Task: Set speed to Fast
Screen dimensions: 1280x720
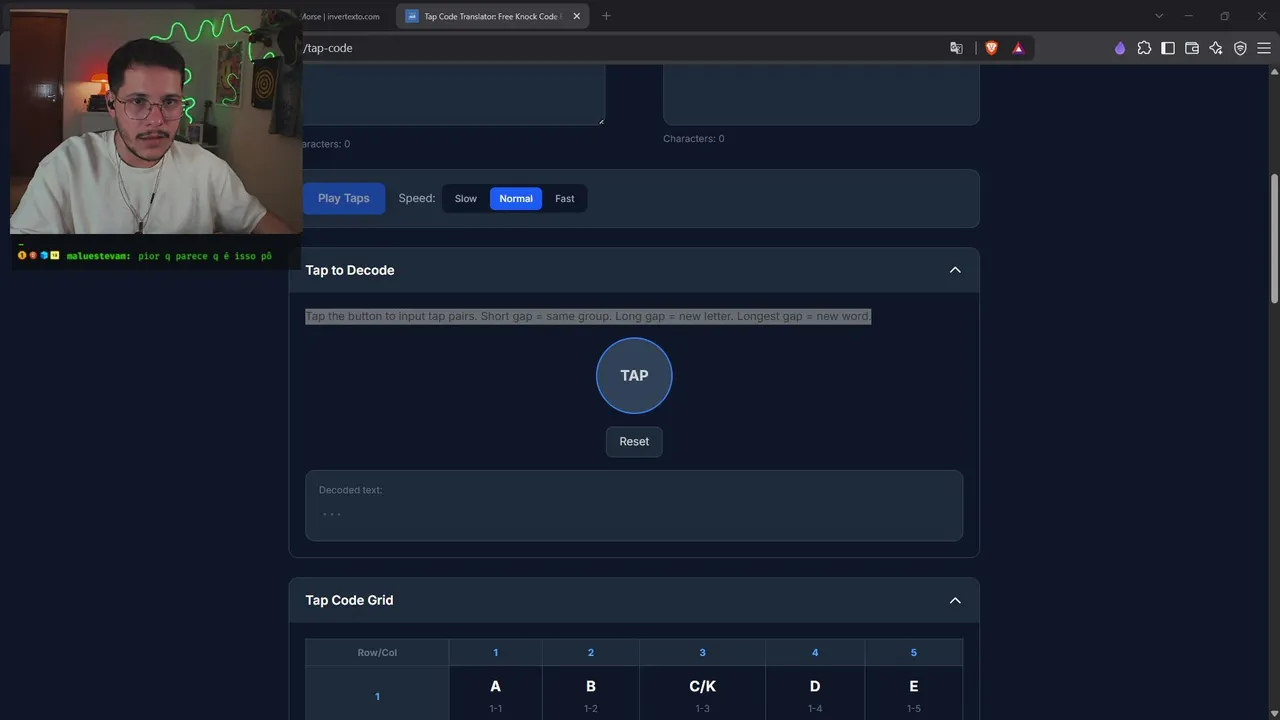Action: 565,198
